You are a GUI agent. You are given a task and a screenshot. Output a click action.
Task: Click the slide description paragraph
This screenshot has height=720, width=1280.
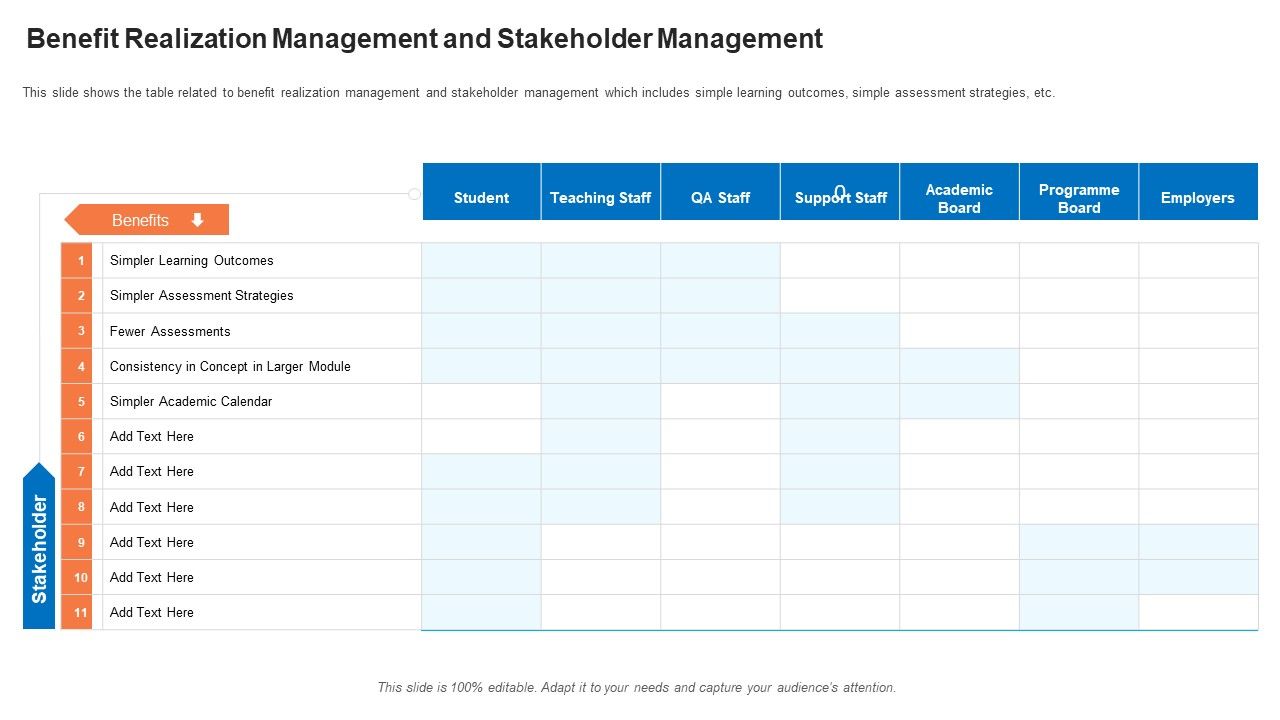[x=539, y=93]
